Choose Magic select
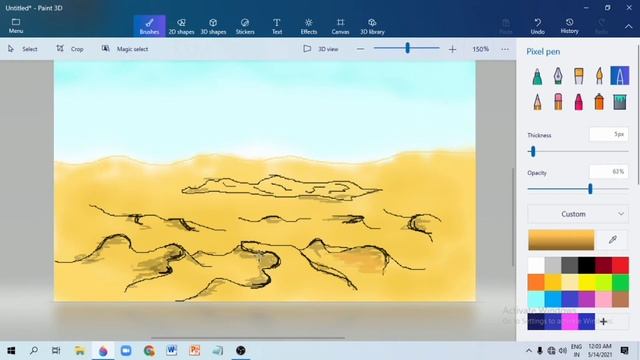Screen dimensions: 640x360 point(125,49)
